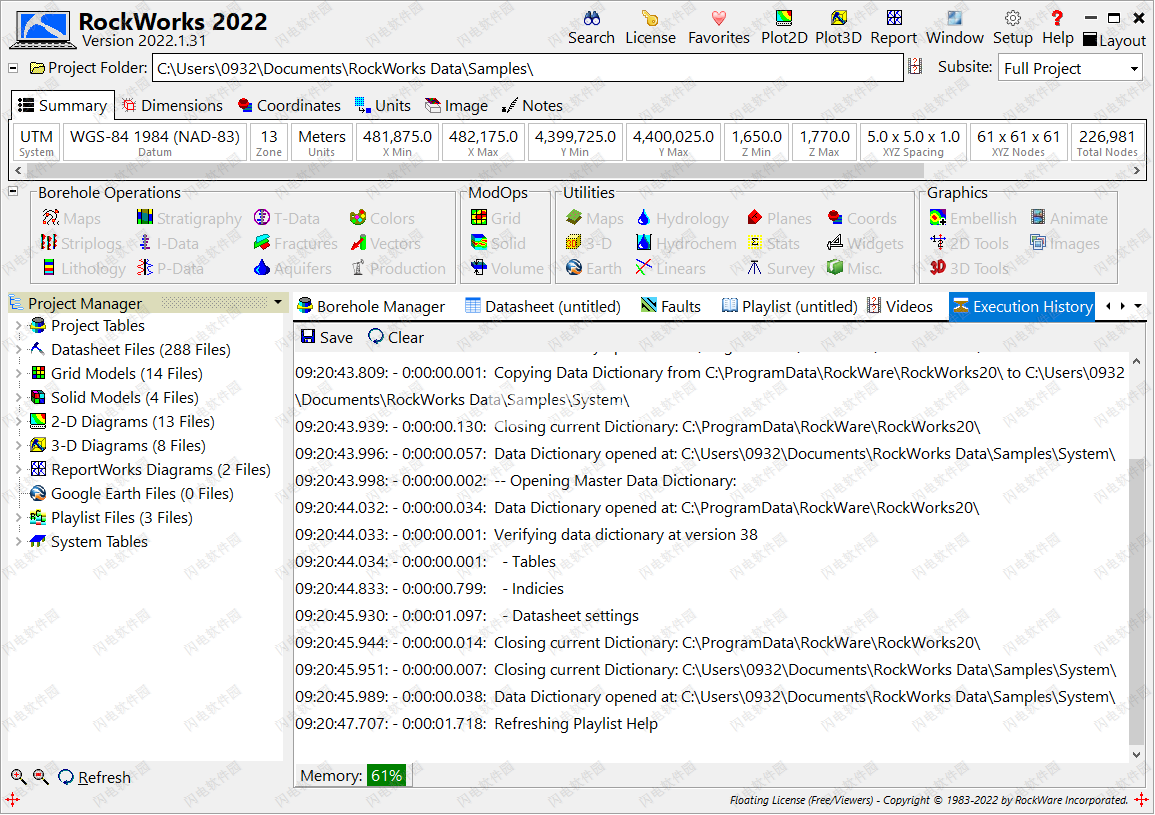
Task: Open Stratigraphy tool
Action: (x=189, y=218)
